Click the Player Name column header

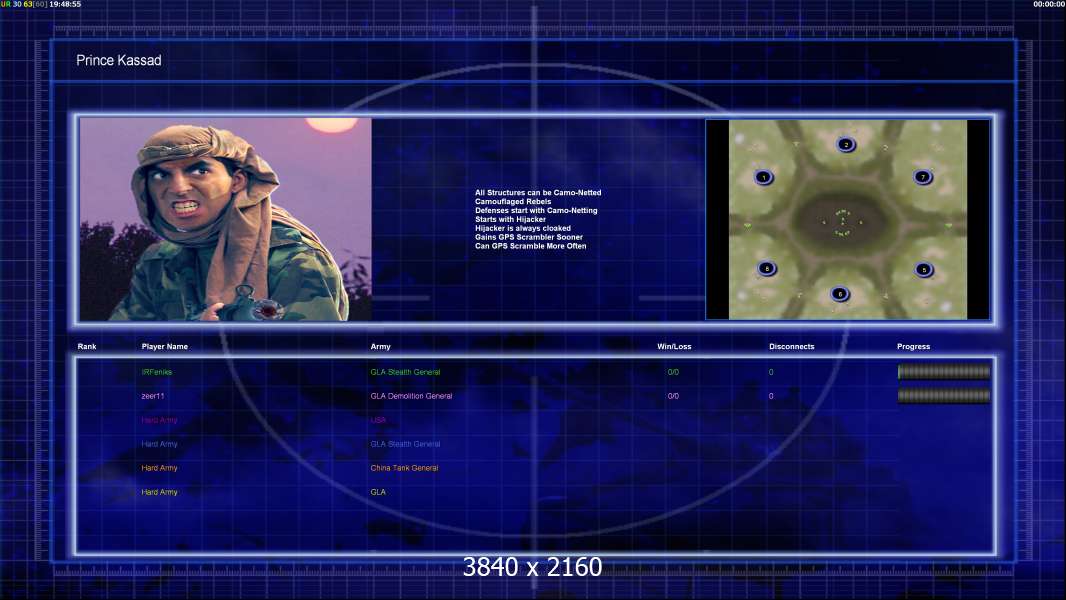click(164, 347)
